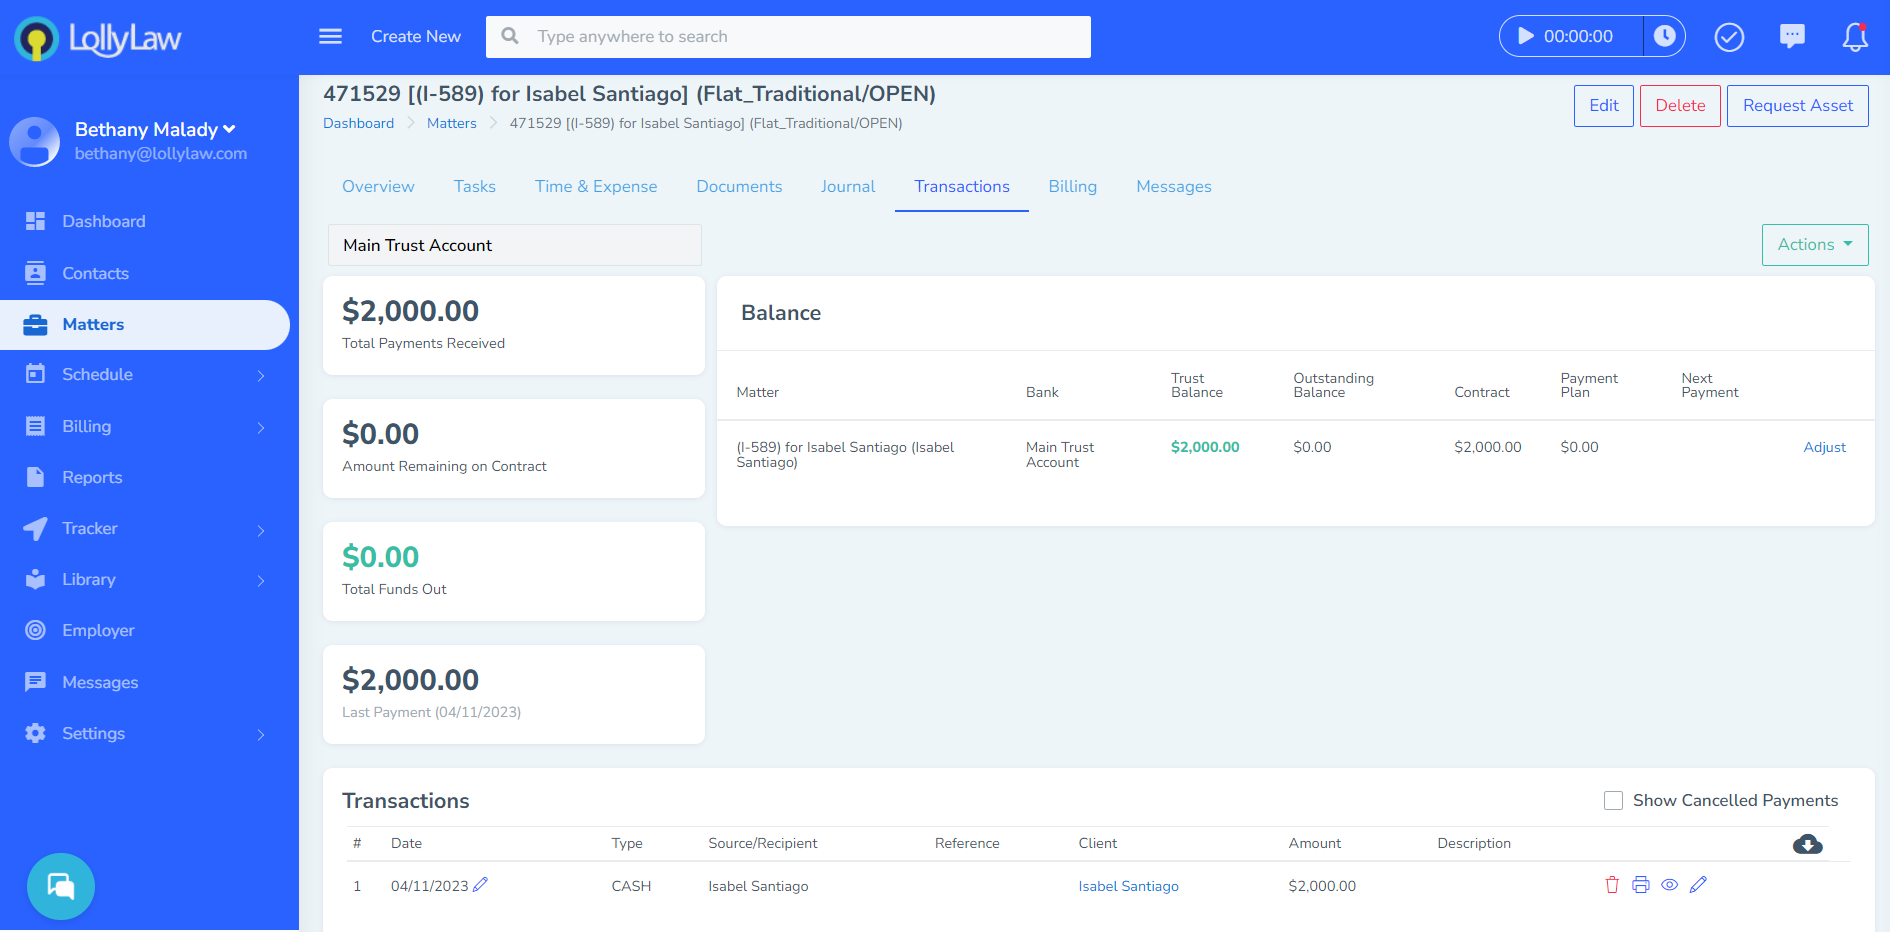Open the notifications bell
This screenshot has height=932, width=1890.
pos(1855,37)
